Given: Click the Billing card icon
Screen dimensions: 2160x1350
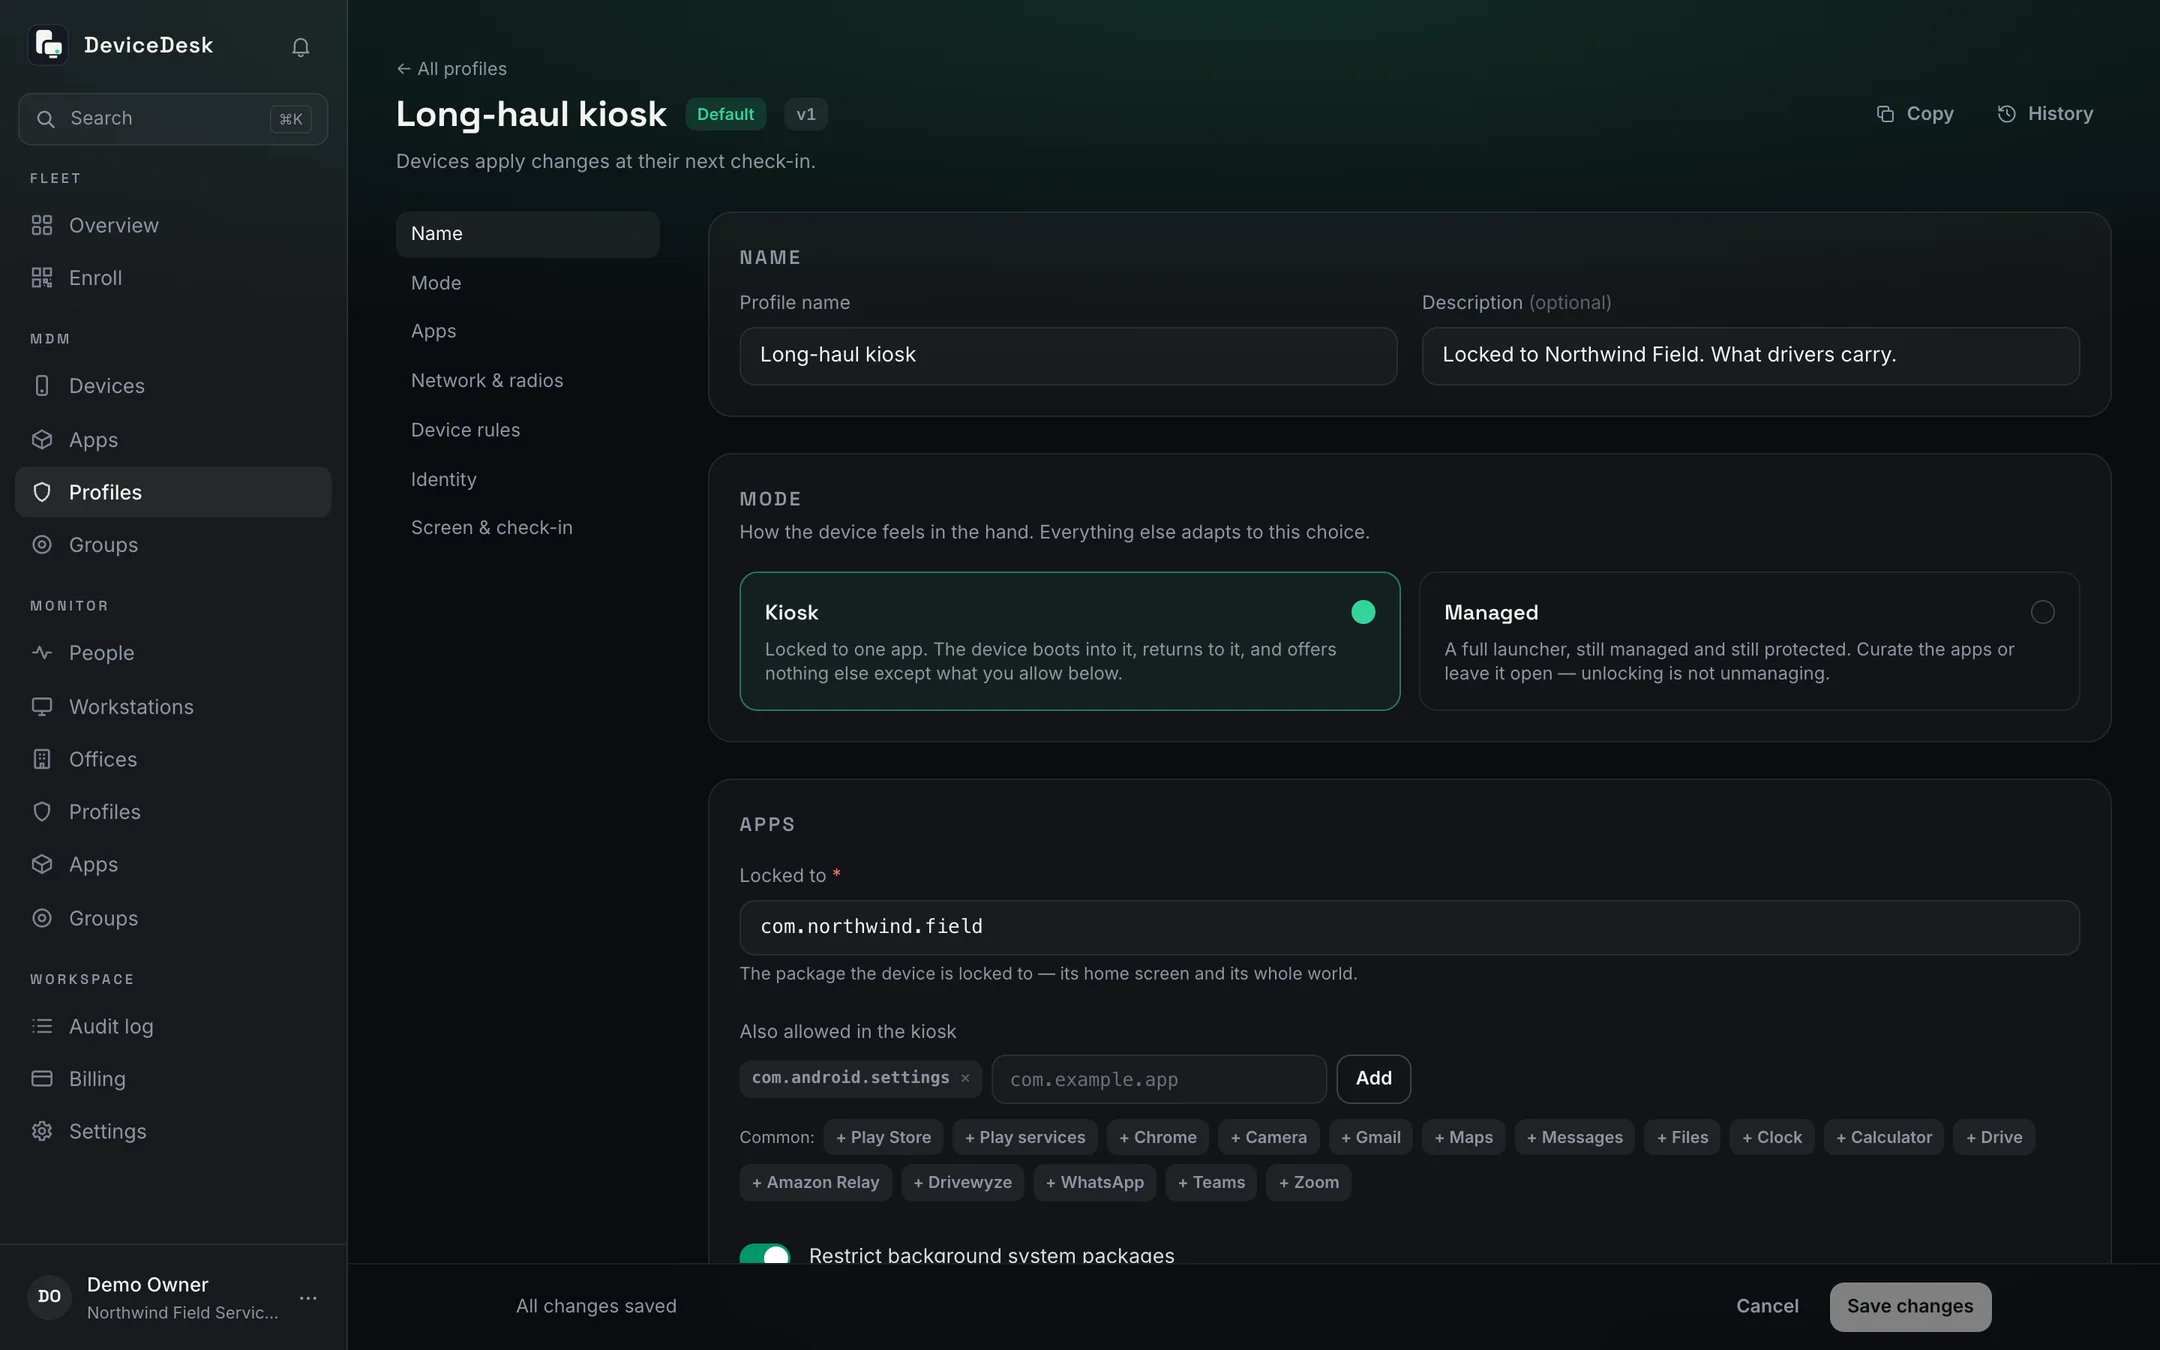Looking at the screenshot, I should coord(42,1079).
